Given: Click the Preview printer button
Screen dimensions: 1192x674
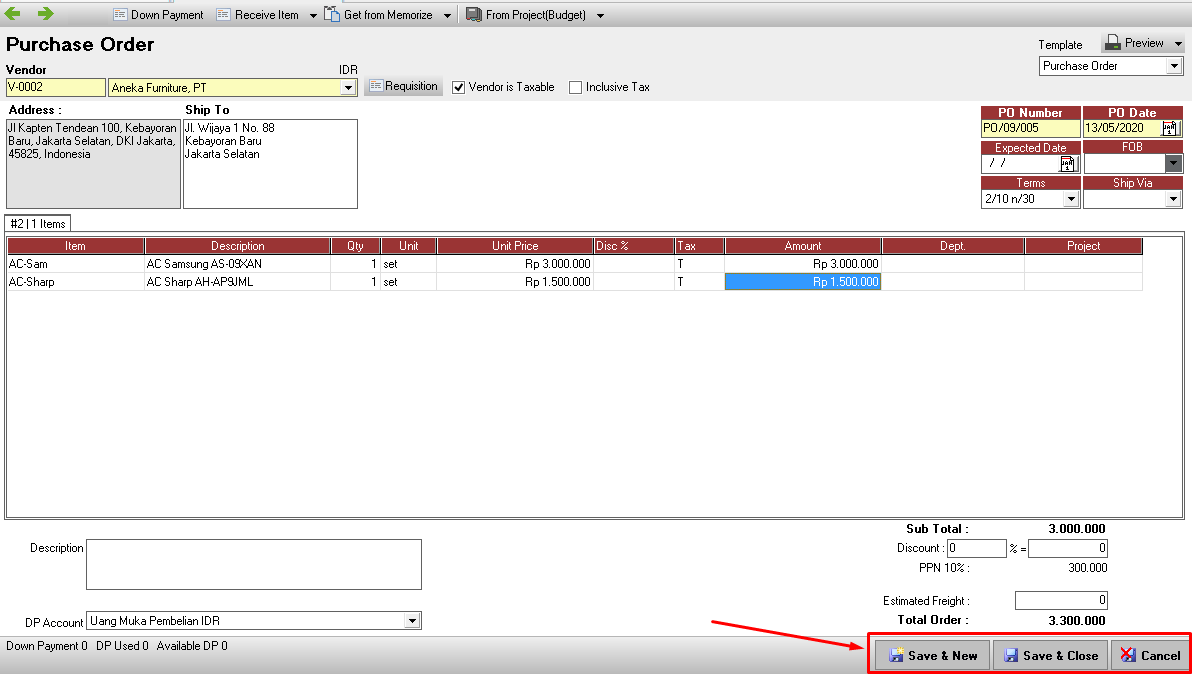Looking at the screenshot, I should pos(1135,43).
